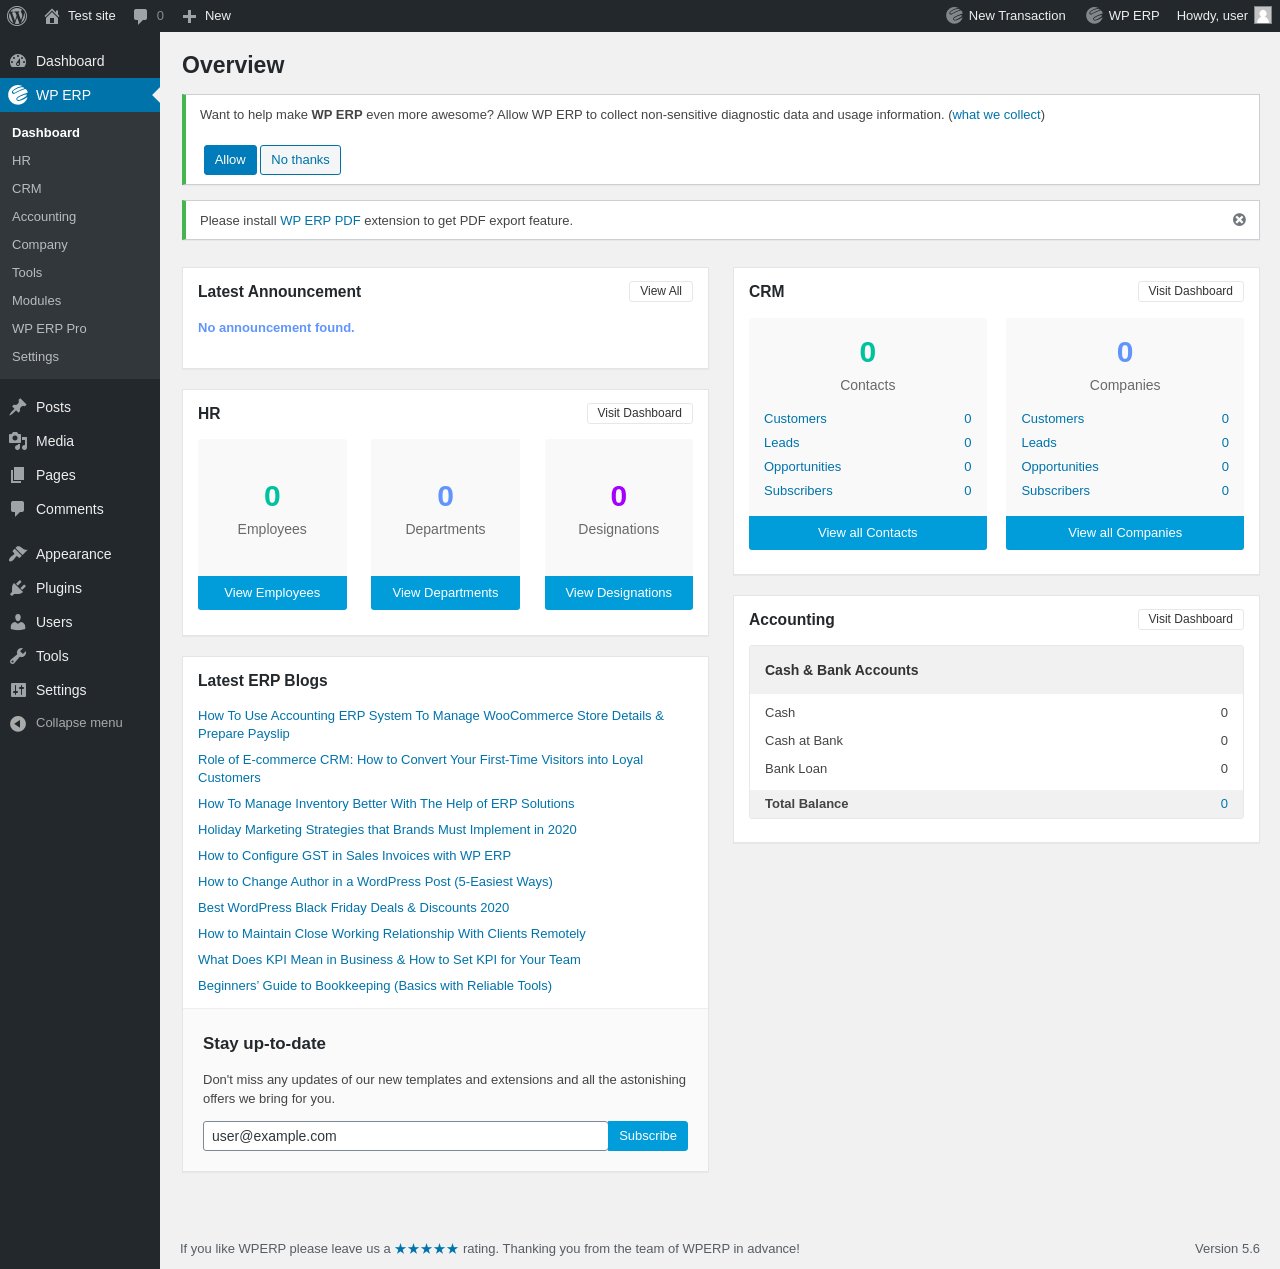Click View all Contacts button
Viewport: 1280px width, 1269px height.
coord(868,533)
